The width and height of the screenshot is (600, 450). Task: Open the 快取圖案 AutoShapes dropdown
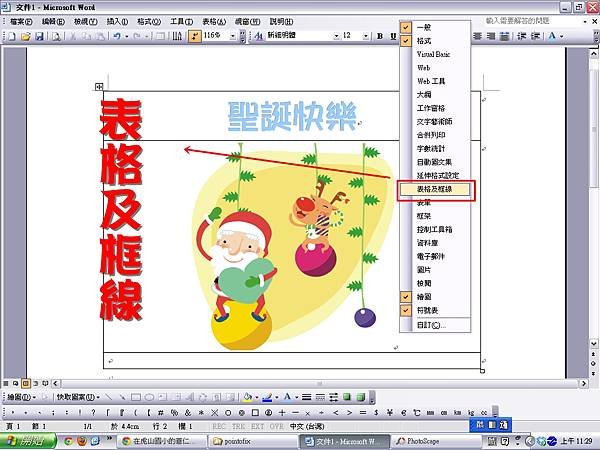[78, 397]
